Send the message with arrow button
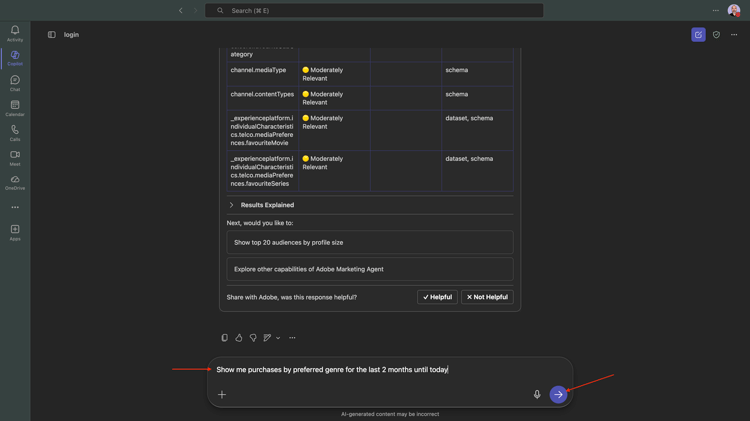The height and width of the screenshot is (421, 750). (558, 395)
